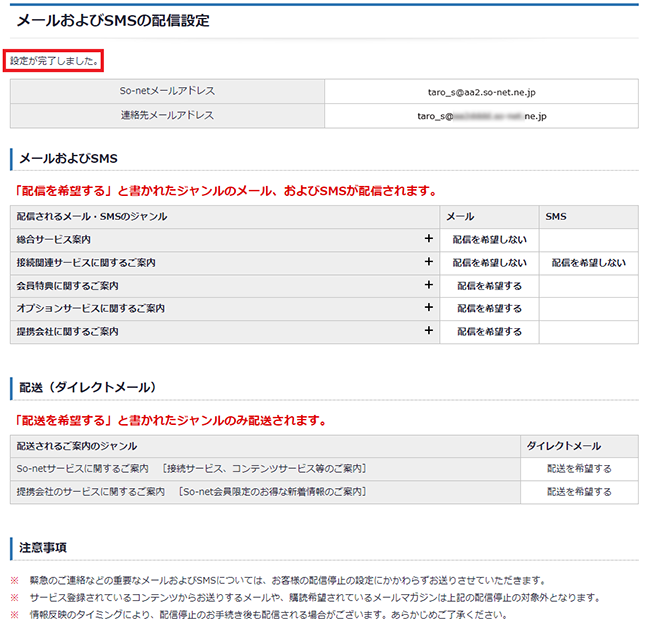Expand the オプションサービスに関するご案内 plus icon
The image size is (650, 630).
pos(428,309)
